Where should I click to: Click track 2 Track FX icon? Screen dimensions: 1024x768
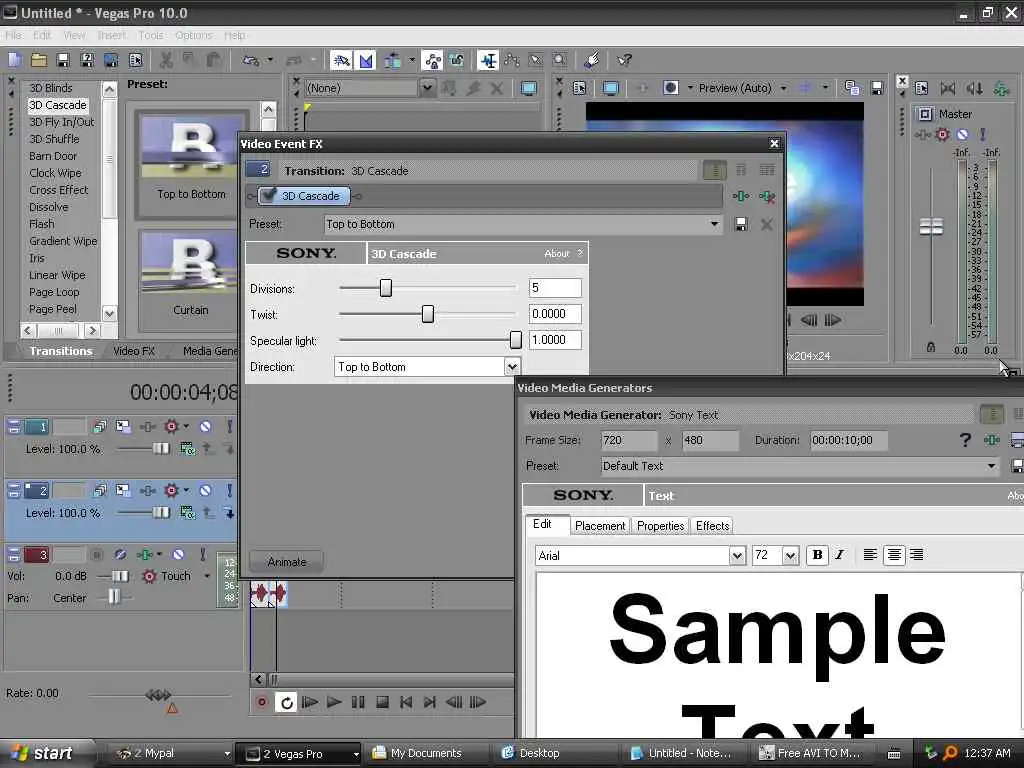point(148,490)
